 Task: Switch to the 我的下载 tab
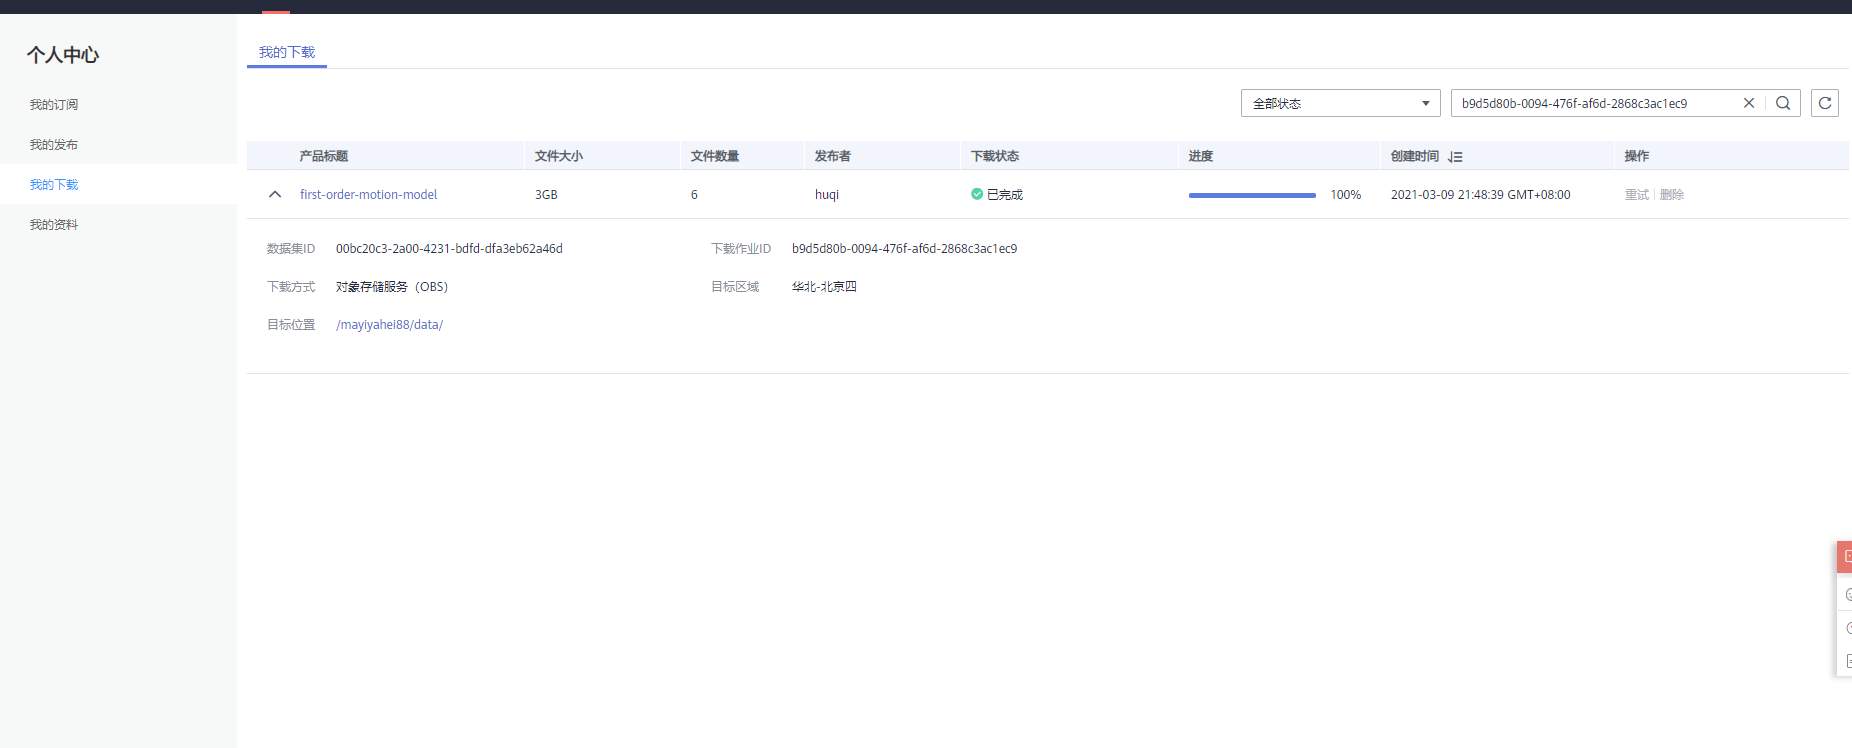pyautogui.click(x=287, y=52)
